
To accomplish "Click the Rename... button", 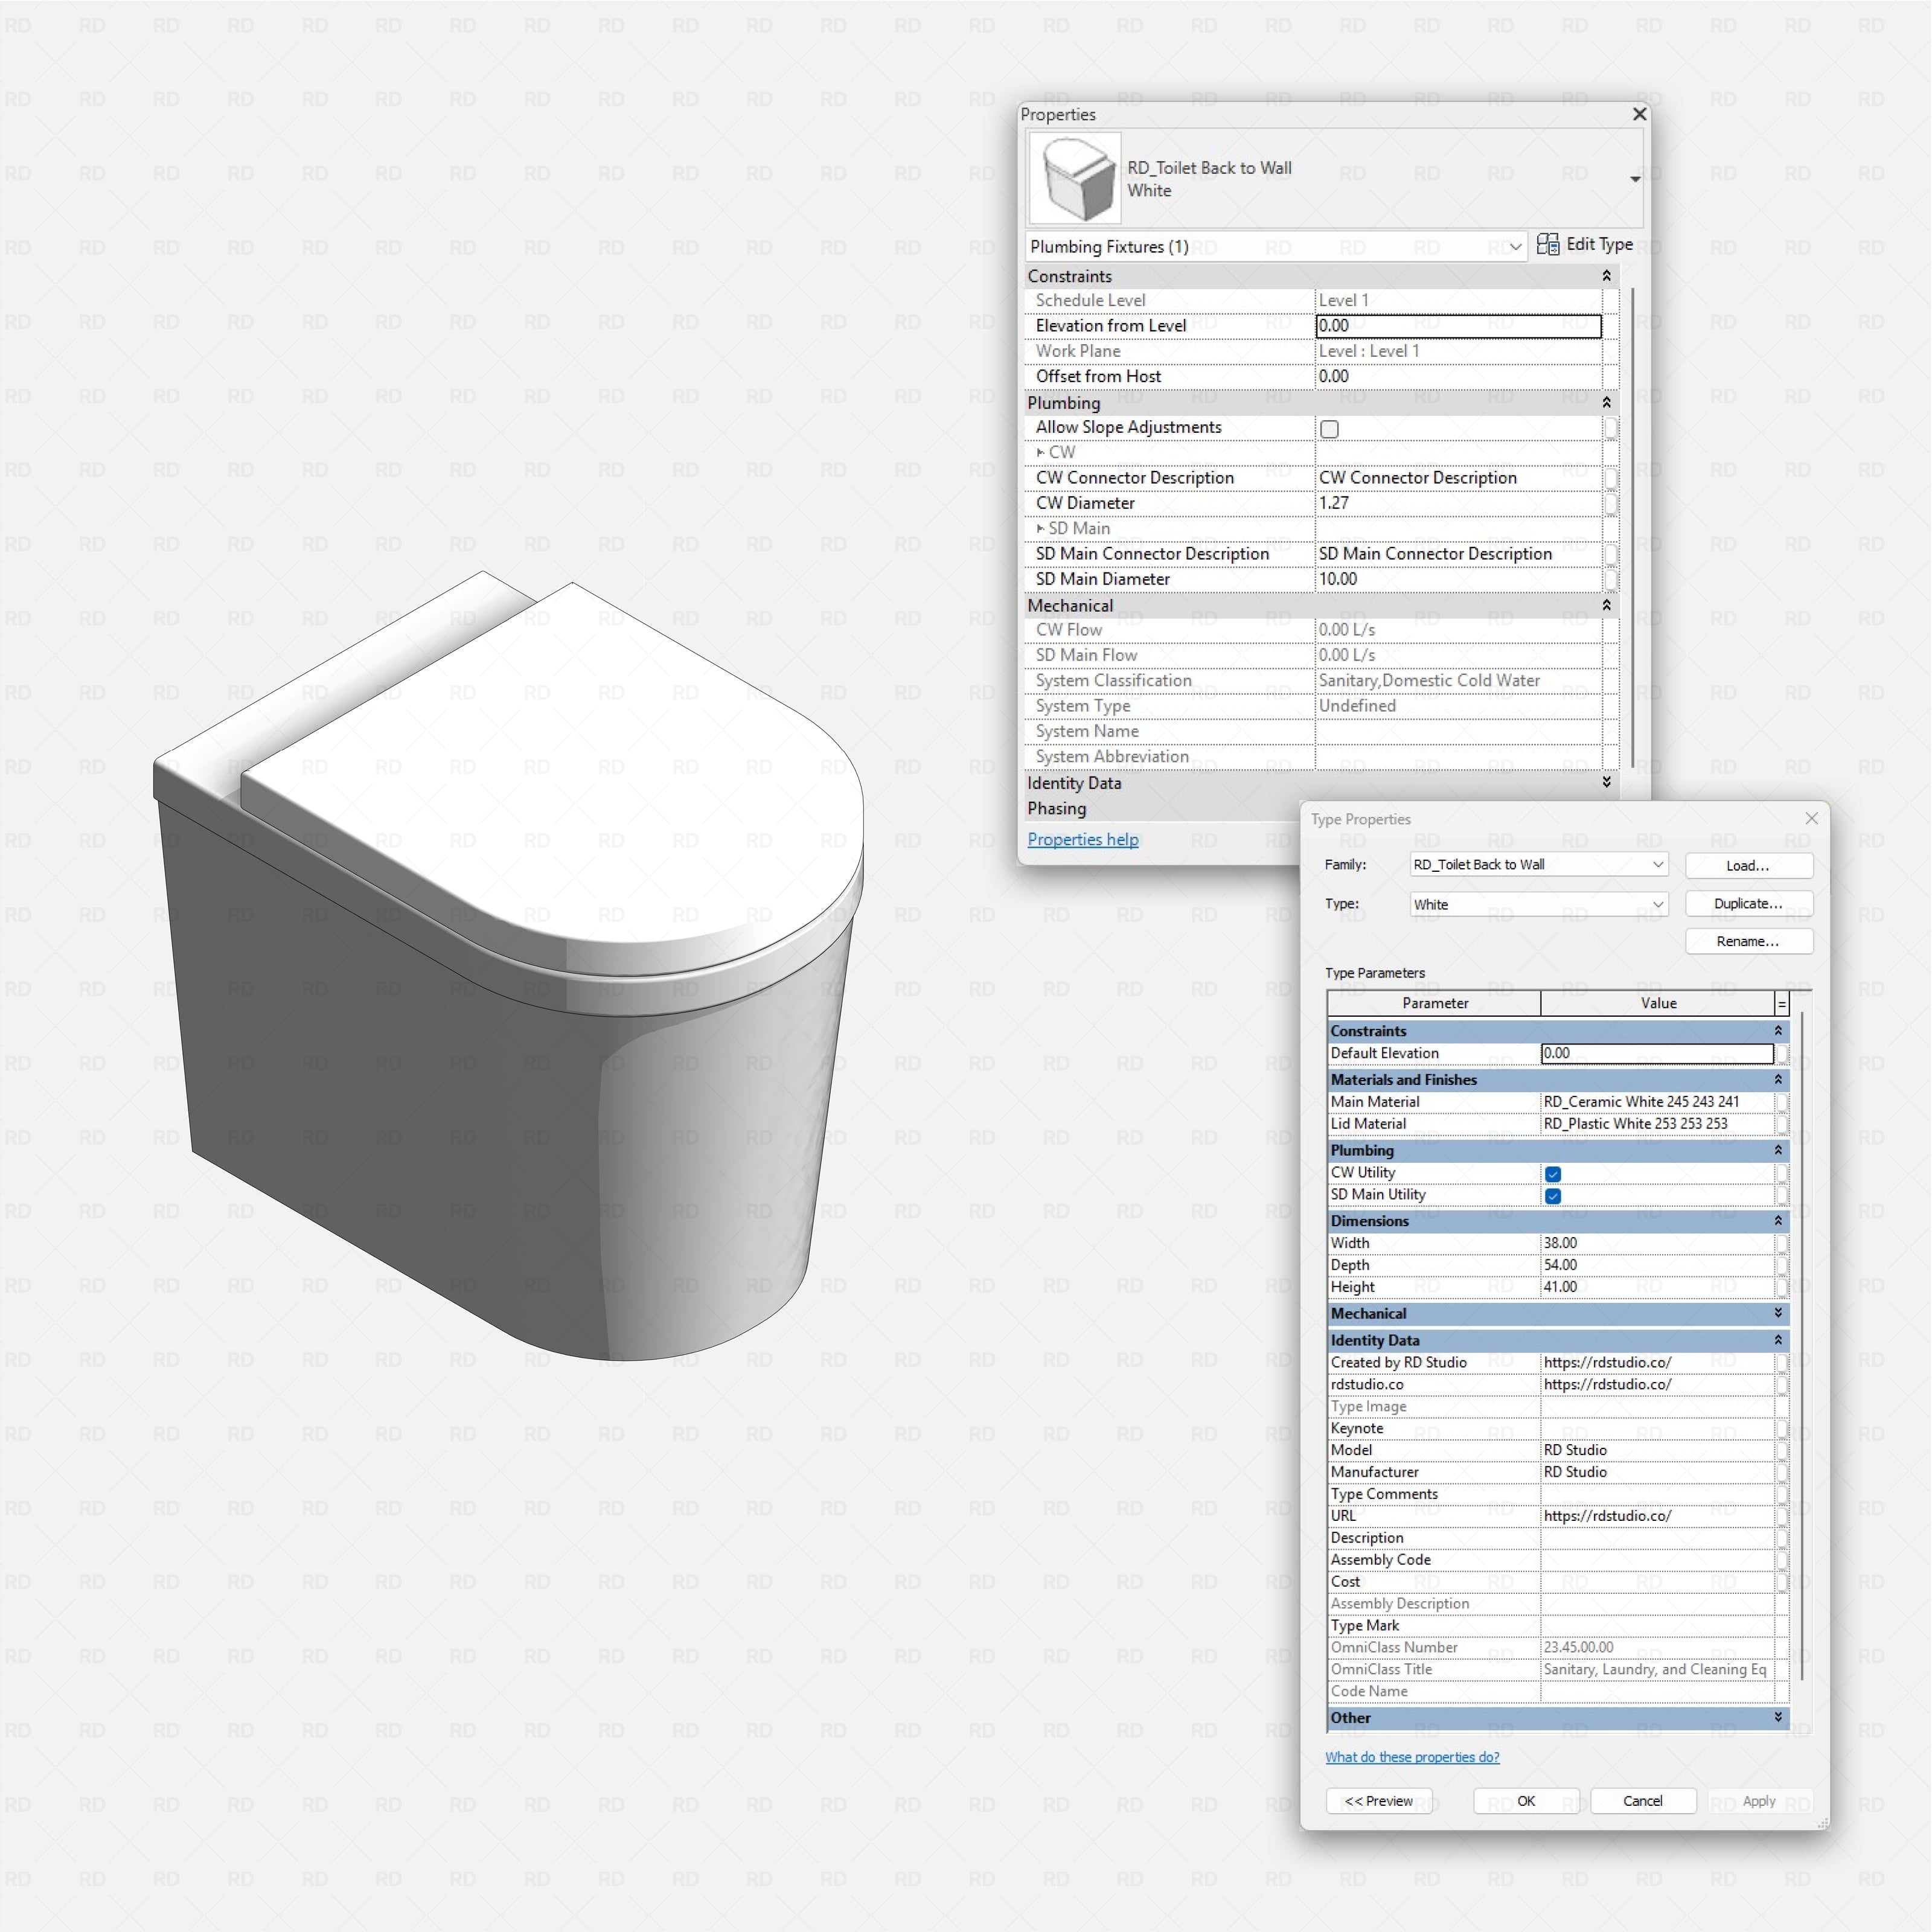I will click(x=1748, y=941).
